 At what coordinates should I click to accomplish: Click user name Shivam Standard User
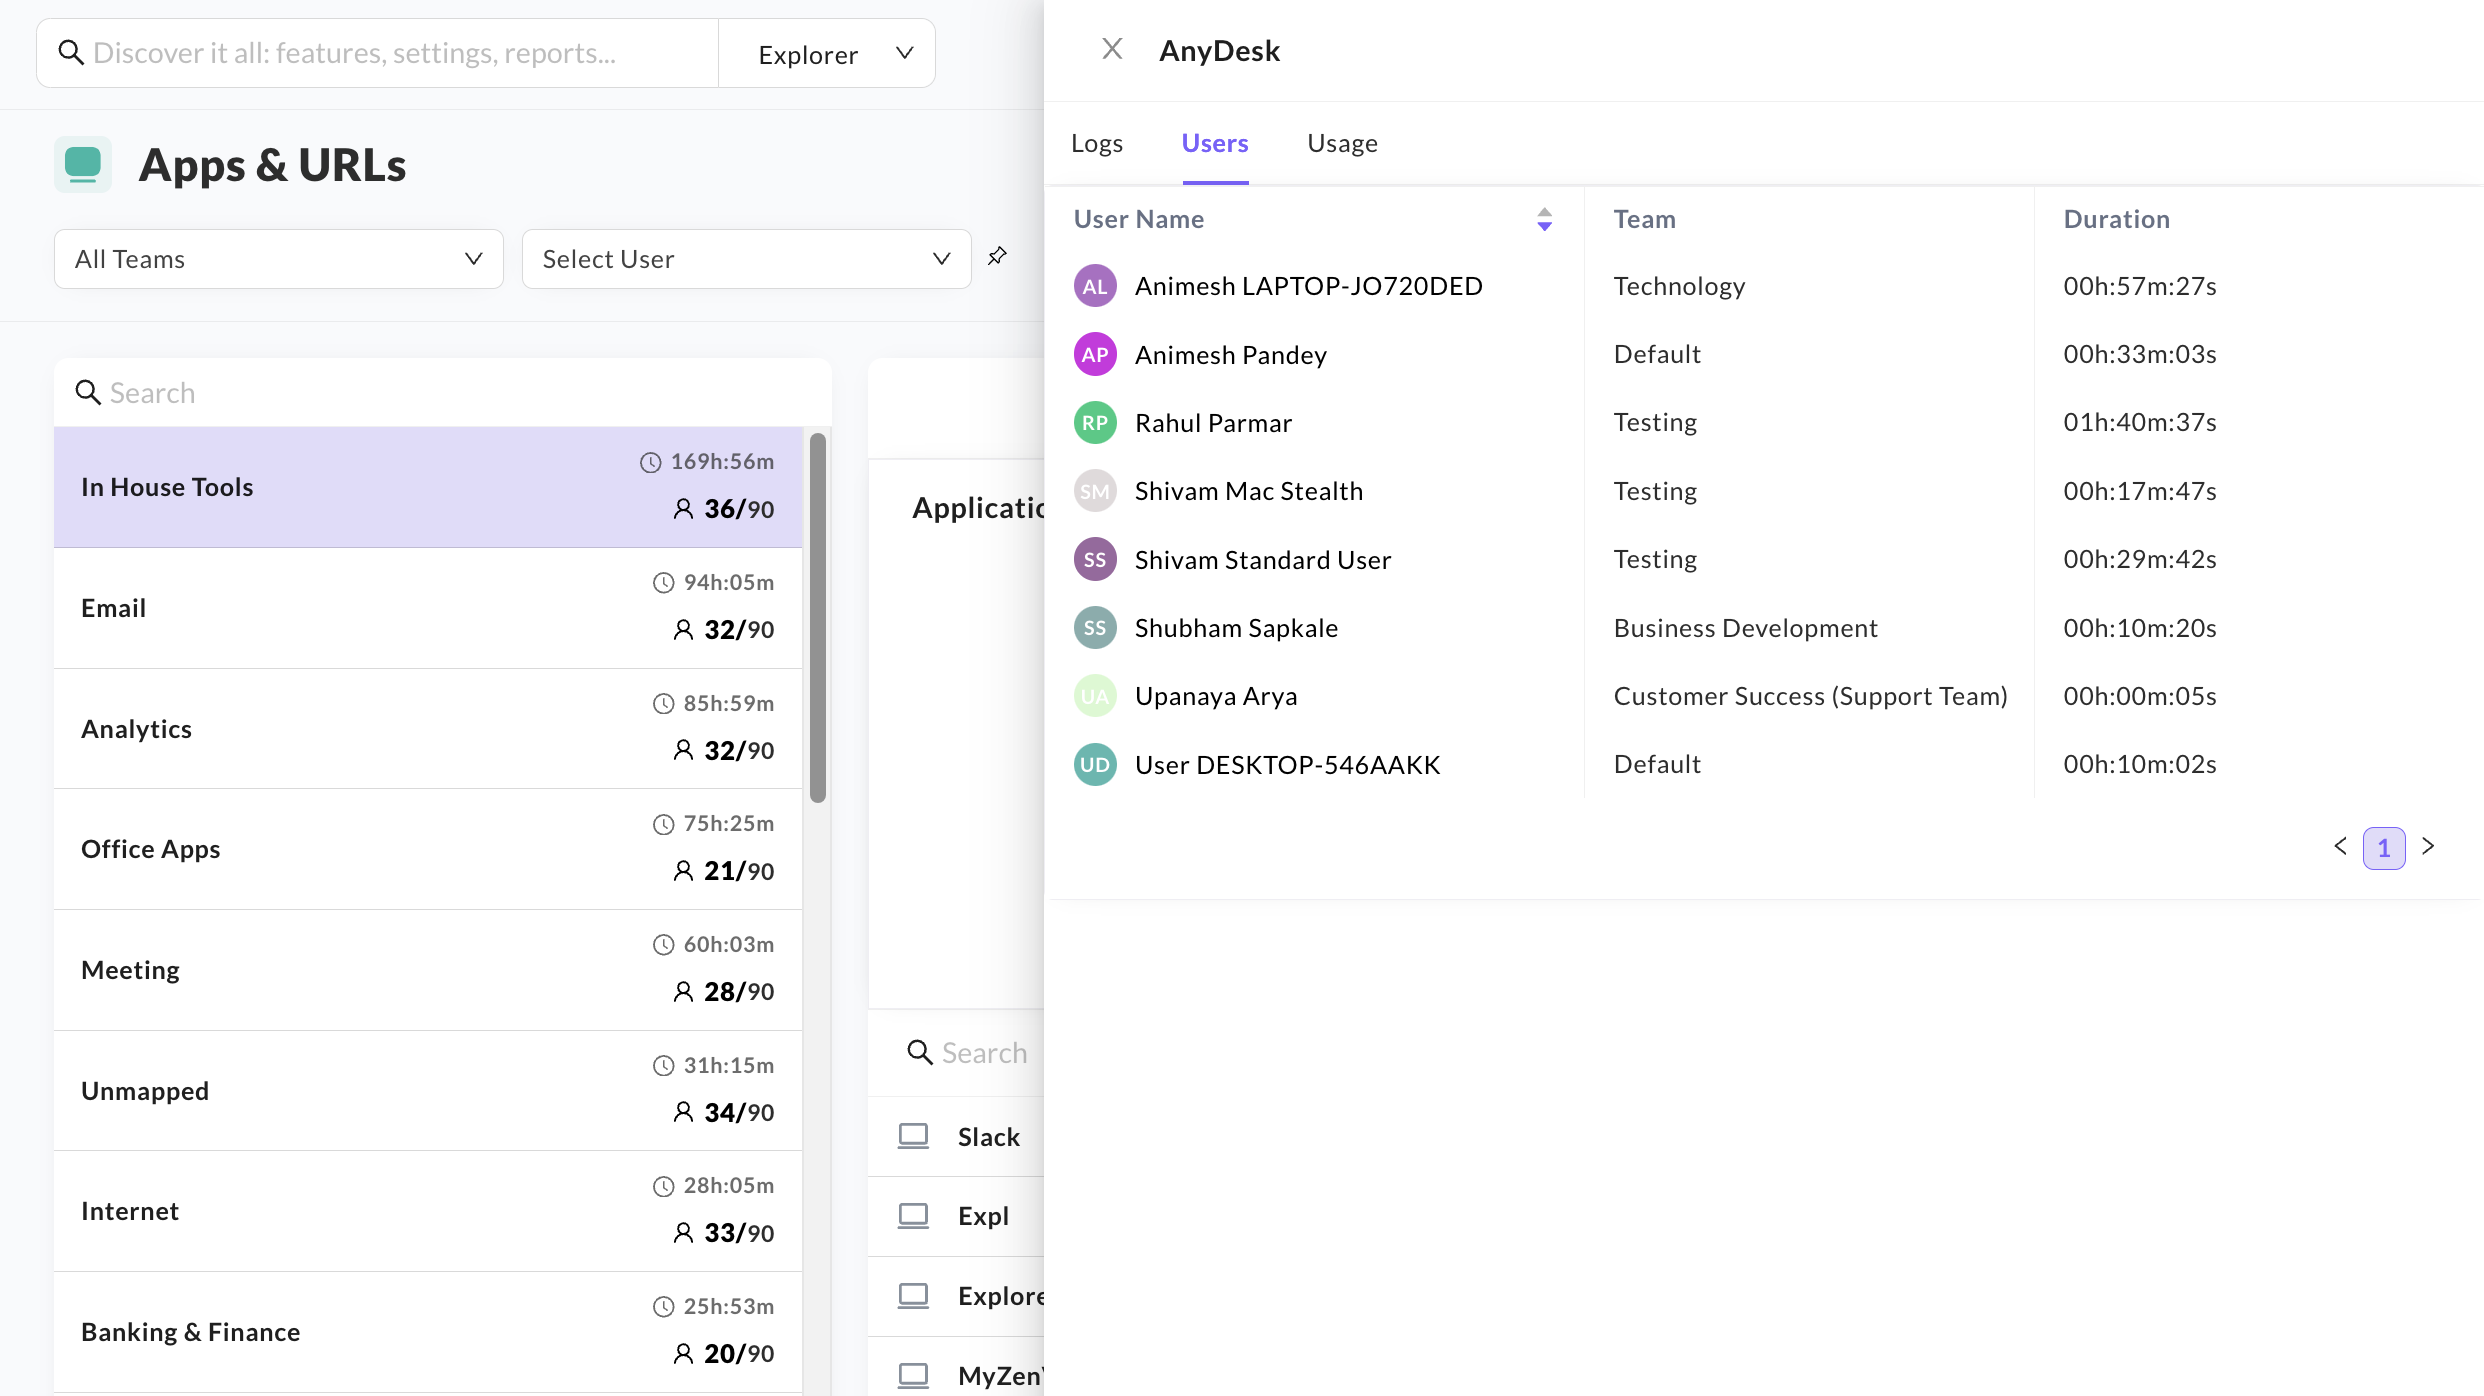point(1263,560)
